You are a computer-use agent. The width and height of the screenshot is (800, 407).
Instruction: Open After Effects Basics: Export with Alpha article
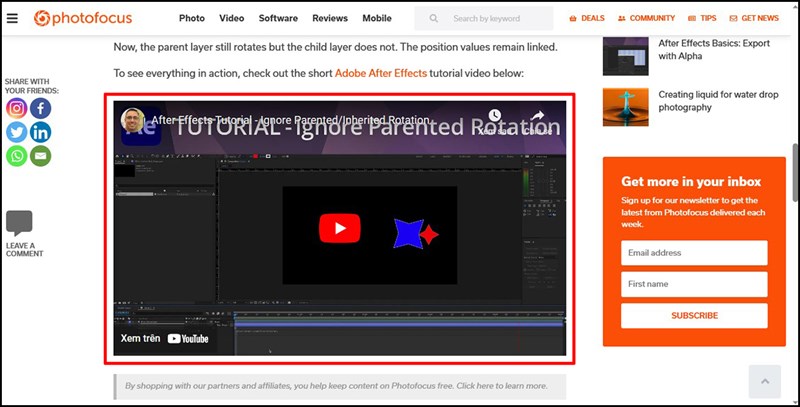(714, 49)
